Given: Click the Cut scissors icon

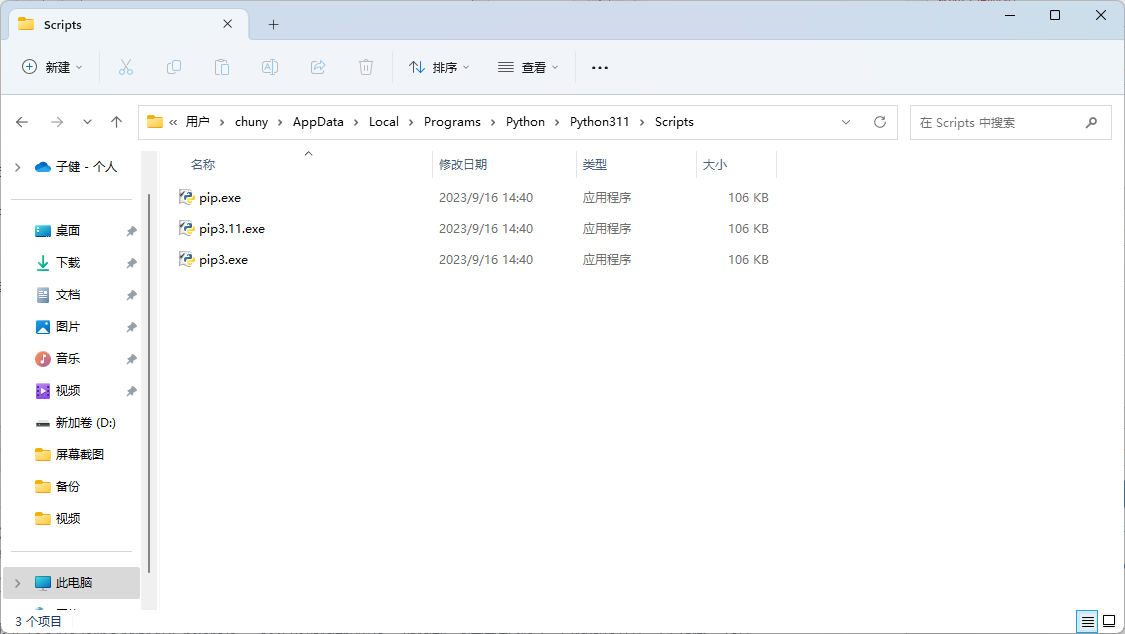Looking at the screenshot, I should pyautogui.click(x=126, y=67).
